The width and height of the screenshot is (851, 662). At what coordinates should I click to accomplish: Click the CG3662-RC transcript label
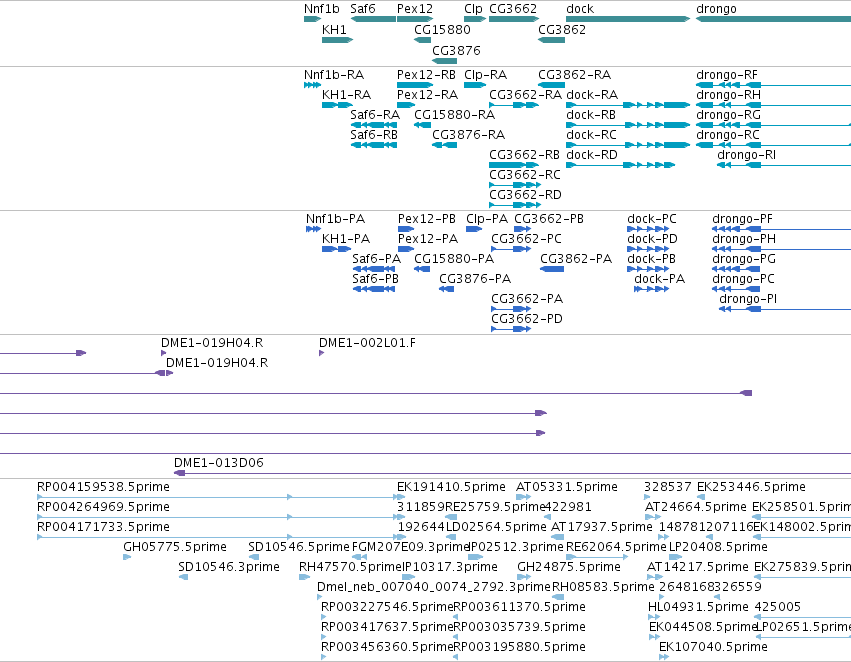point(525,174)
